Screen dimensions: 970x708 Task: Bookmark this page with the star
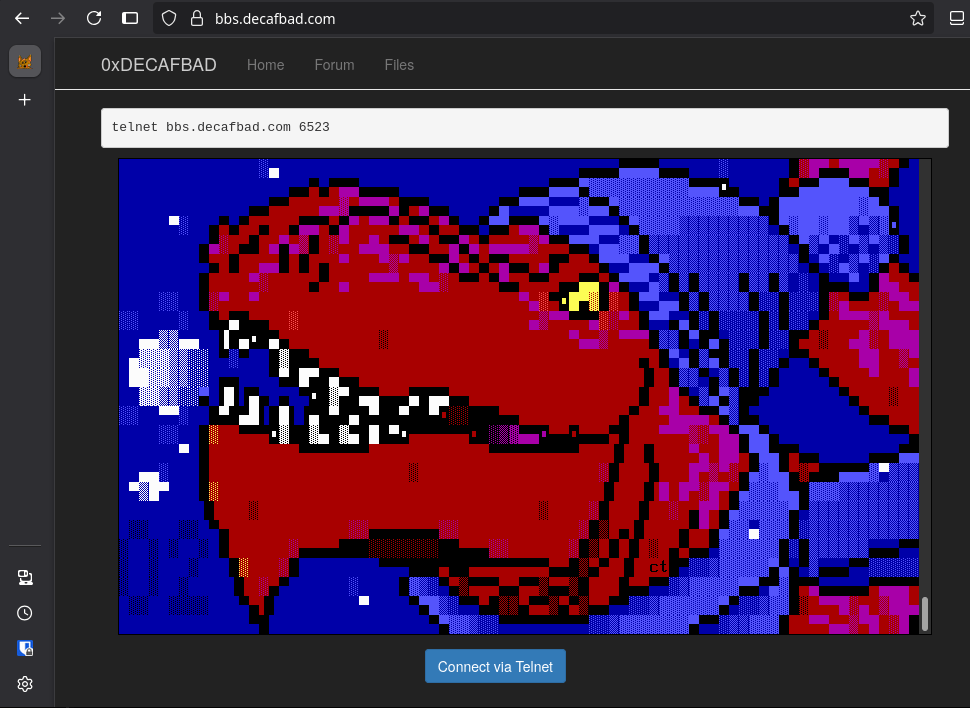pos(917,18)
